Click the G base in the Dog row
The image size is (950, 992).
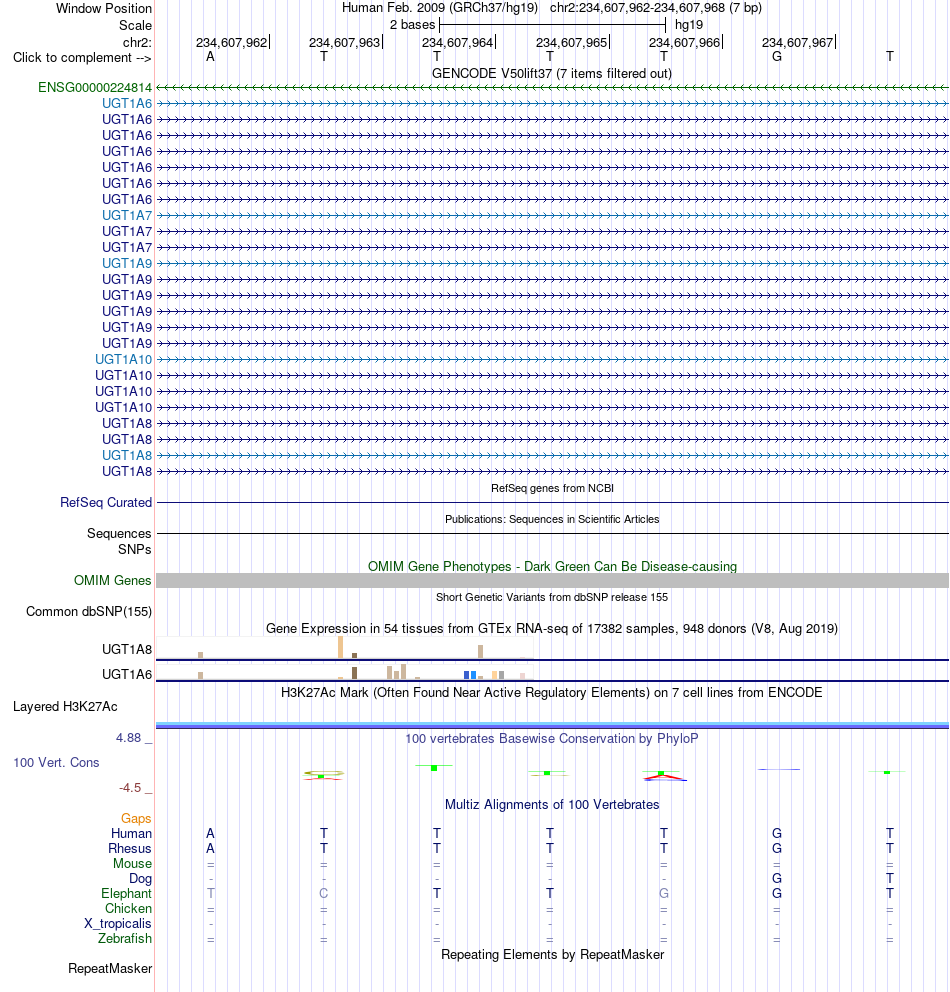pos(777,878)
